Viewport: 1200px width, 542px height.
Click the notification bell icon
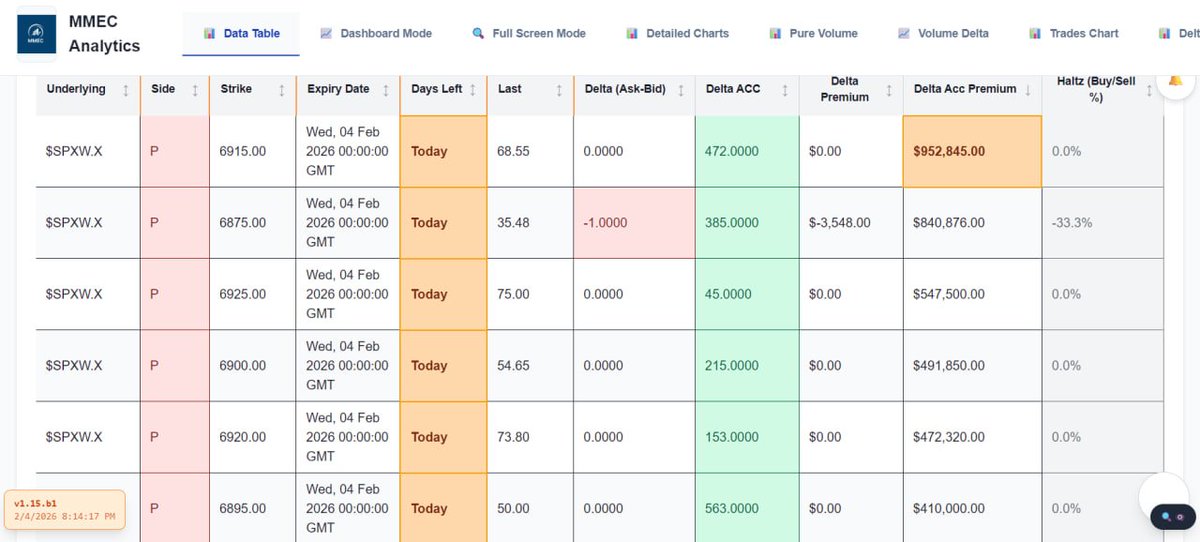[1175, 80]
